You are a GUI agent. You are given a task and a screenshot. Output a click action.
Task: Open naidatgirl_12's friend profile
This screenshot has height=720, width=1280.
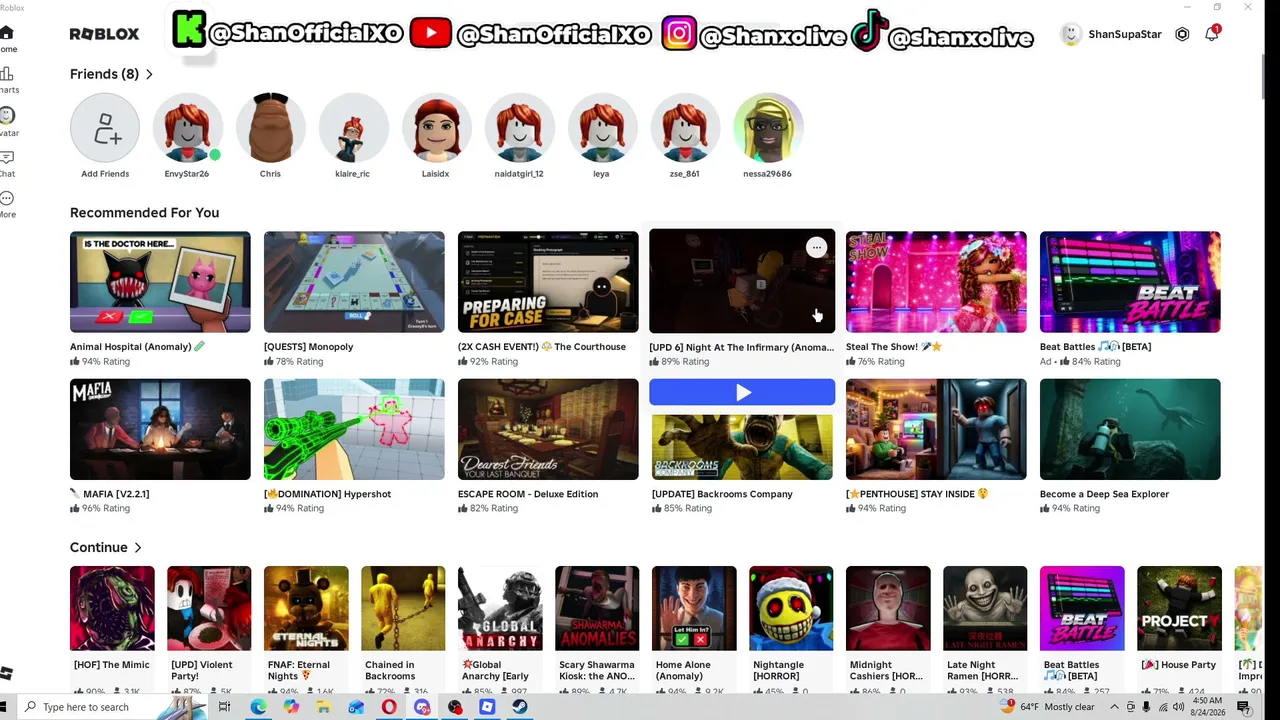pyautogui.click(x=519, y=128)
